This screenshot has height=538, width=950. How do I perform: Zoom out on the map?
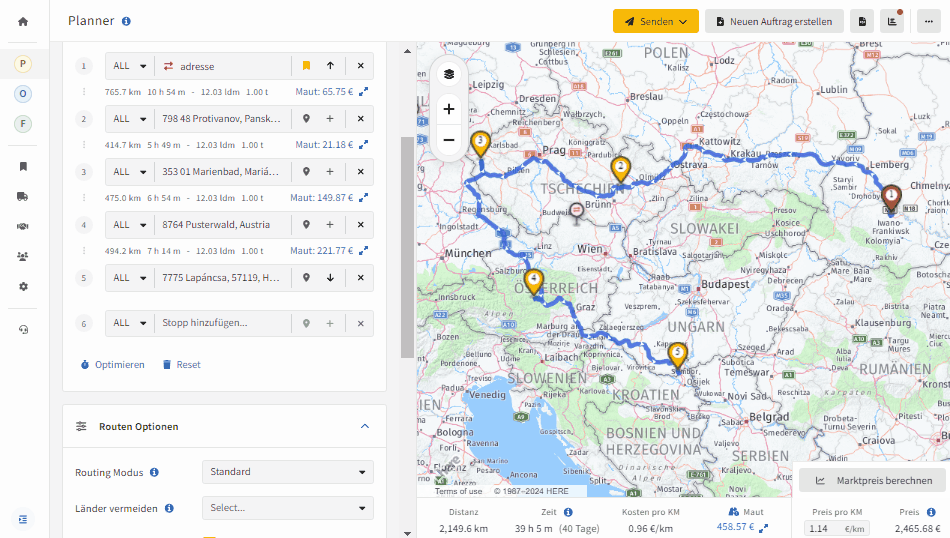[449, 140]
